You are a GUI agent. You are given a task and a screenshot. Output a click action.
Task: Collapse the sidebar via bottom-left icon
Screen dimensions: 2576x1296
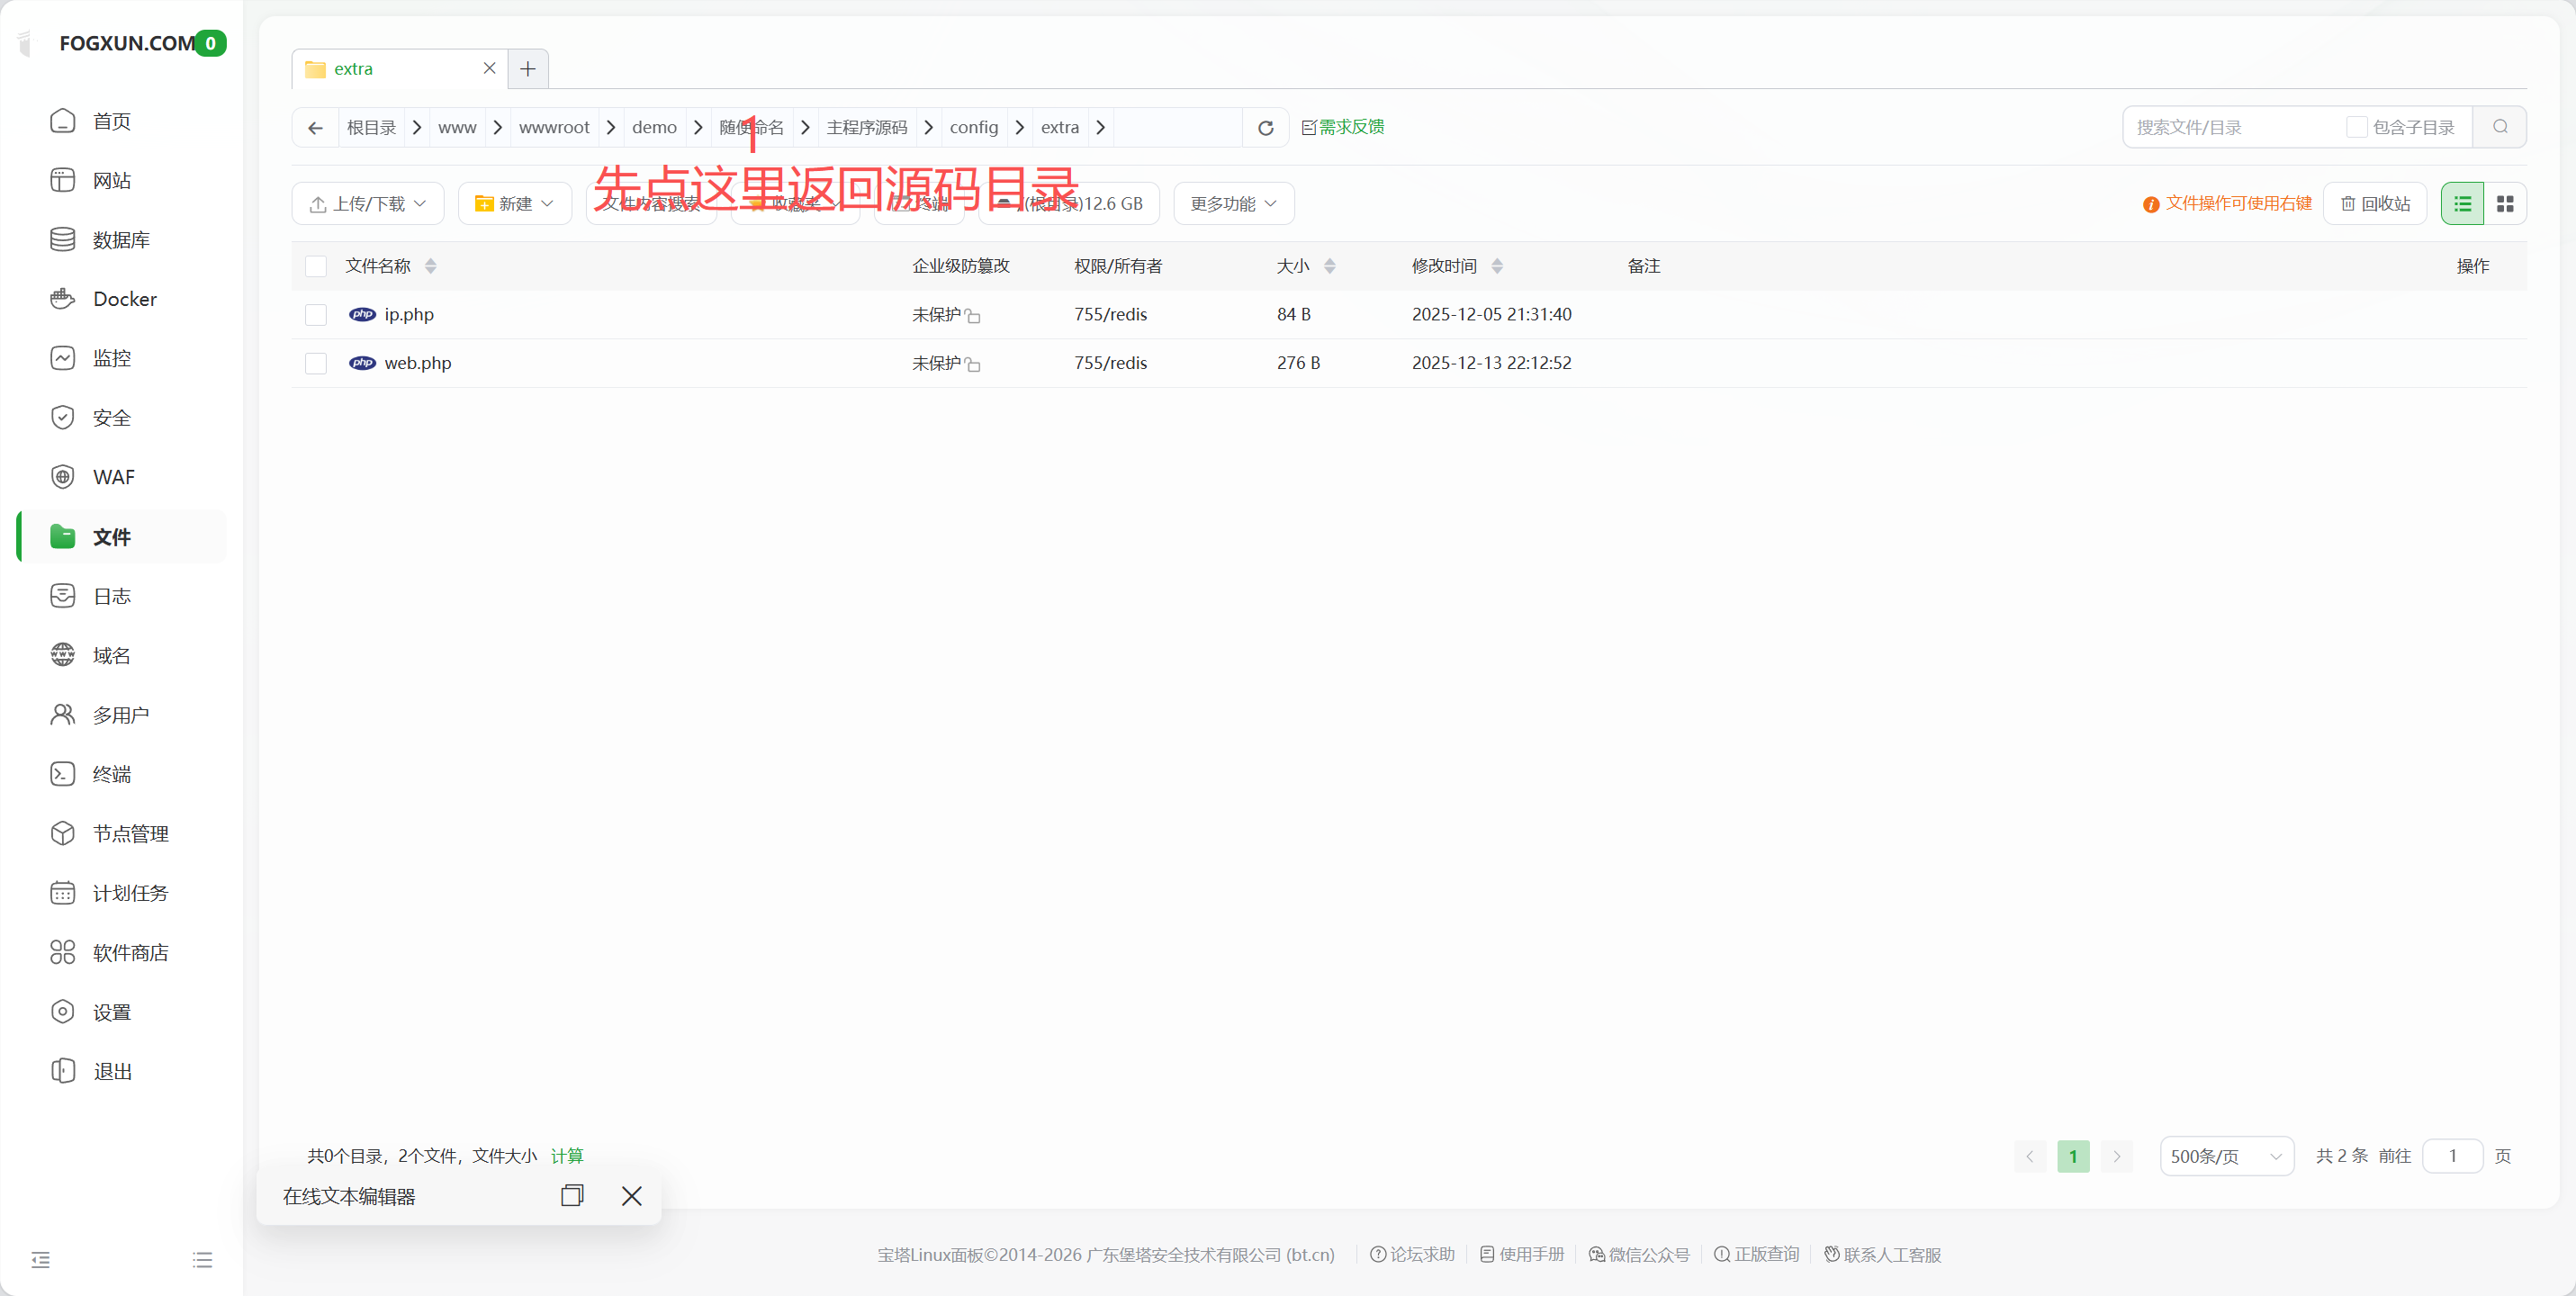pyautogui.click(x=40, y=1258)
